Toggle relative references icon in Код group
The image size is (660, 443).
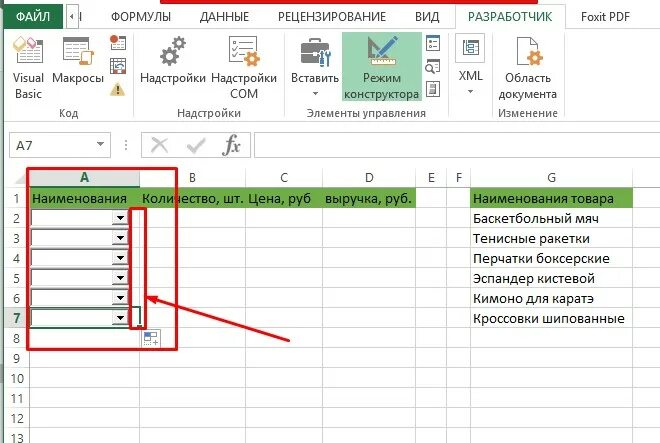pyautogui.click(x=118, y=66)
